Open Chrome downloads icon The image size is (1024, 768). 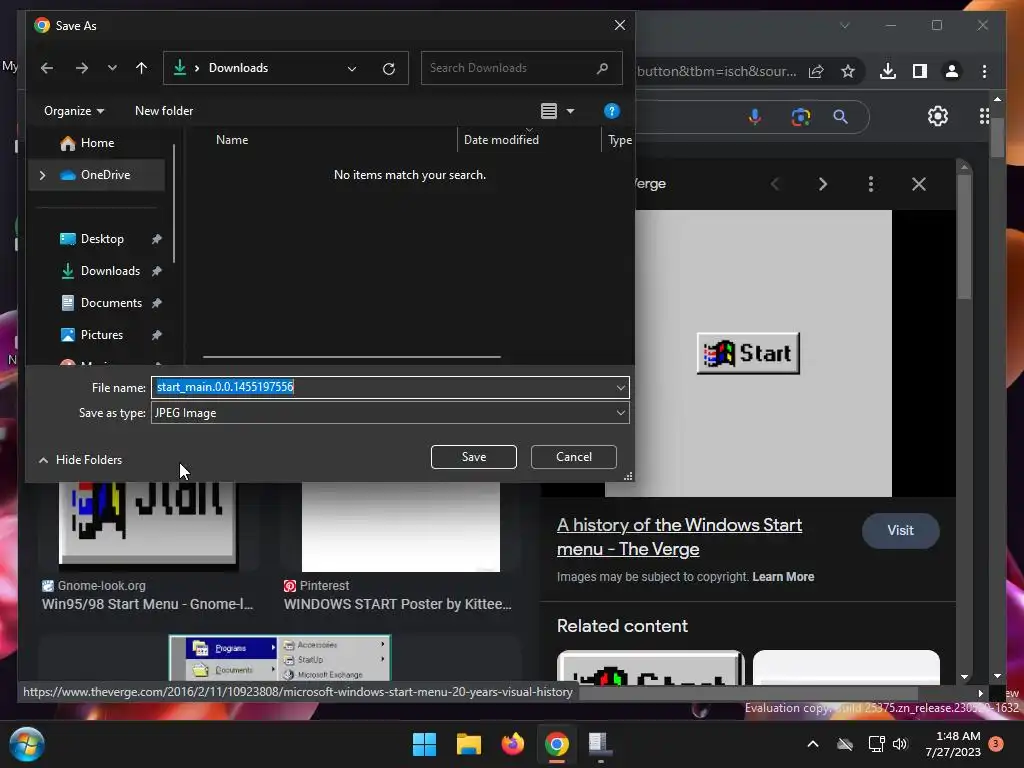tap(888, 71)
